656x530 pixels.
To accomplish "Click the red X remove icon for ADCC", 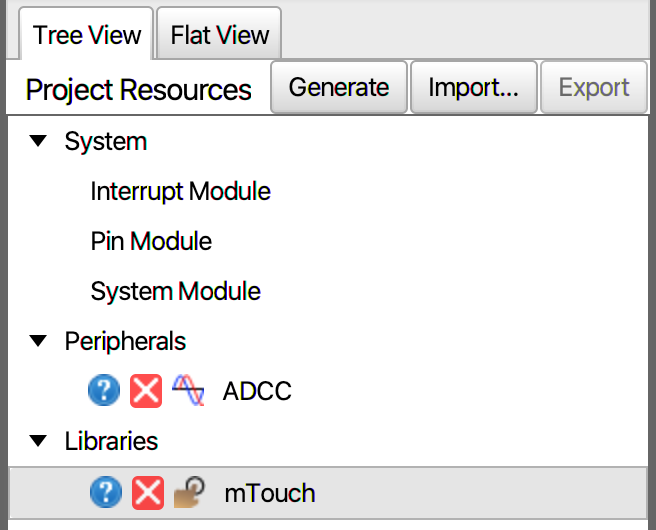I will (146, 390).
